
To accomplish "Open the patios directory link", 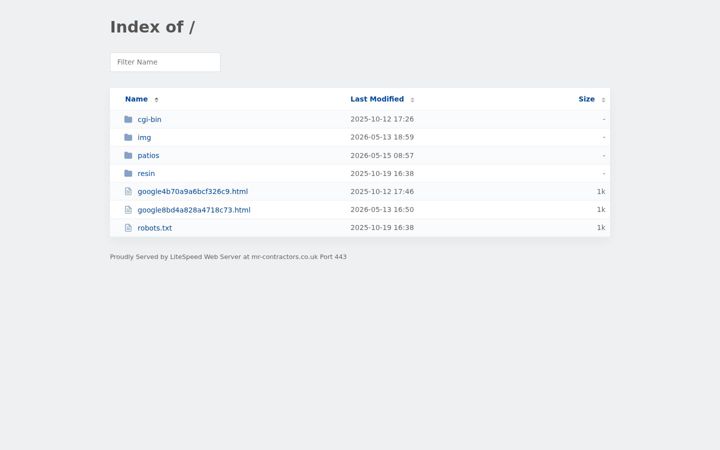I will point(148,155).
